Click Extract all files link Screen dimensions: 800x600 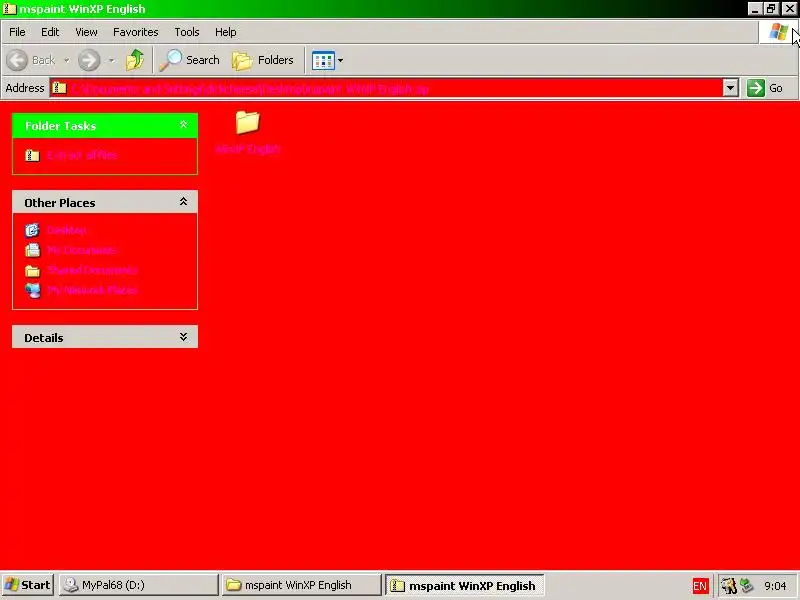[x=82, y=155]
